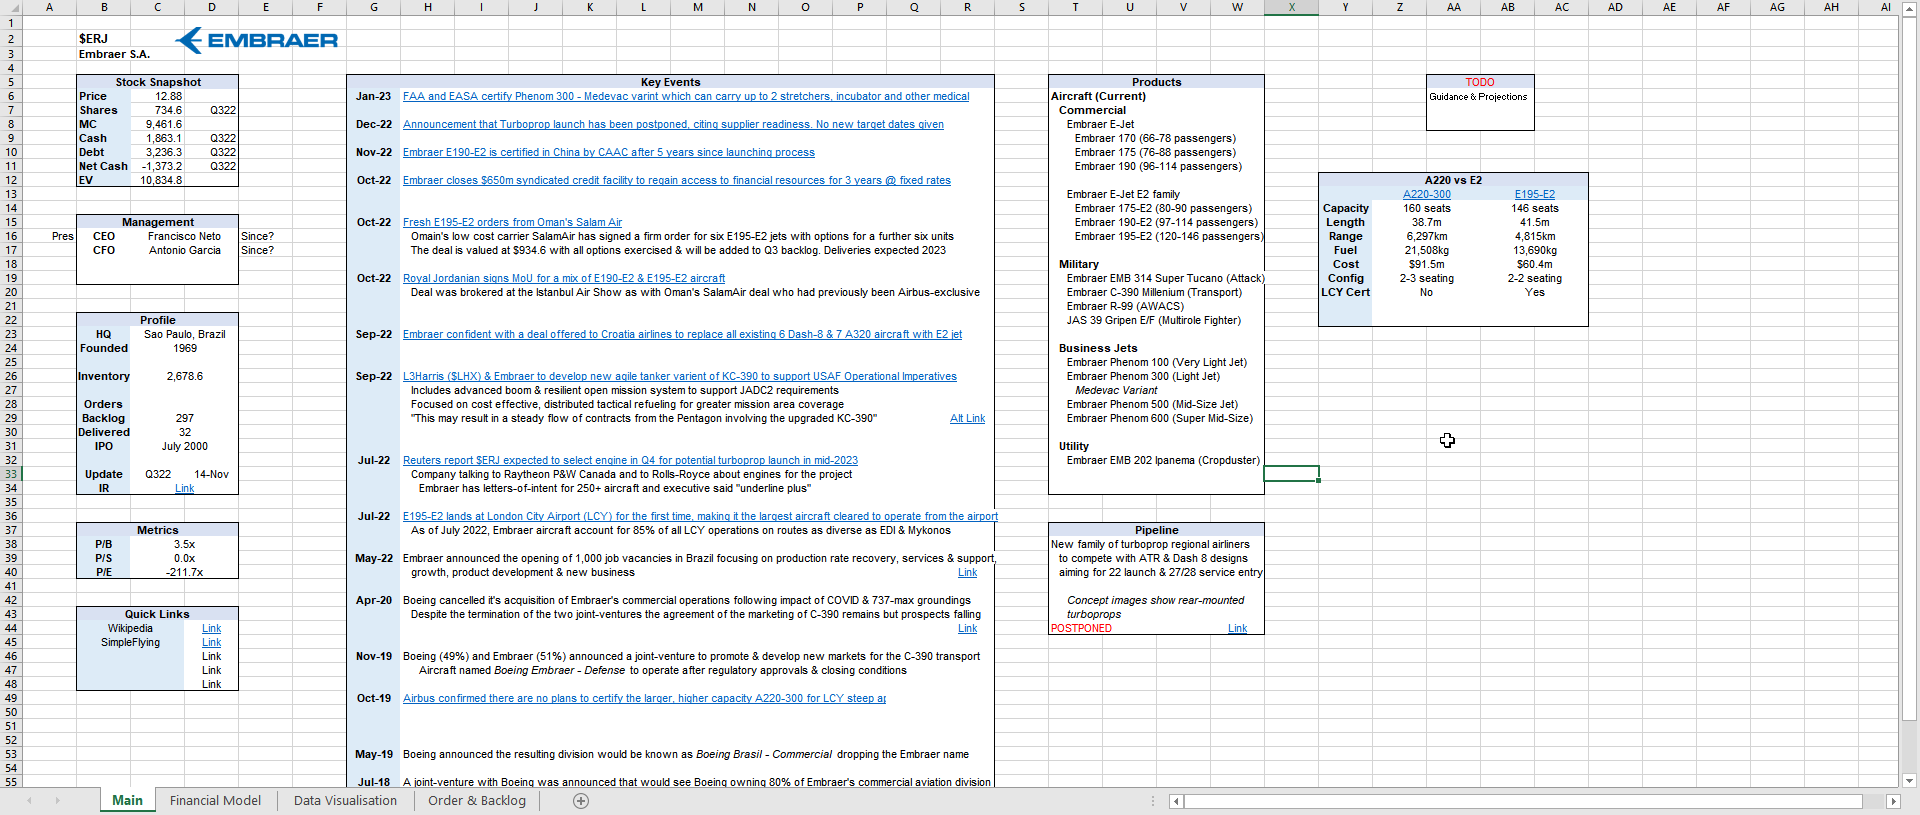Image resolution: width=1920 pixels, height=815 pixels.
Task: Select column H header
Action: click(428, 7)
